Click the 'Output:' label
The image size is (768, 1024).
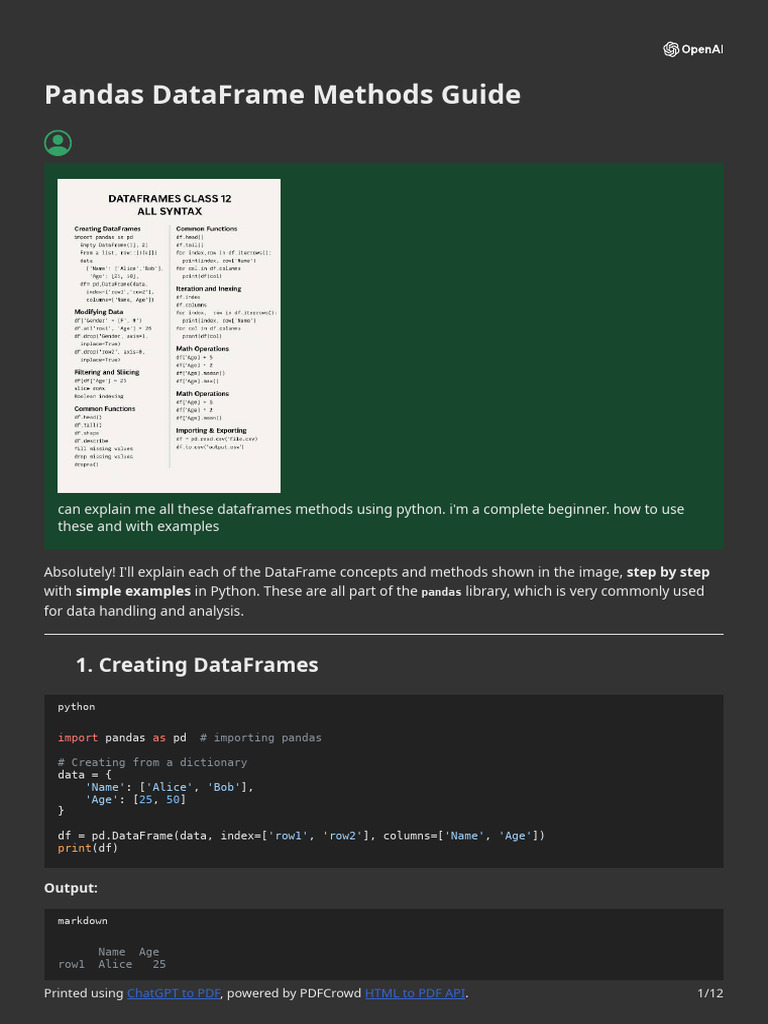71,888
